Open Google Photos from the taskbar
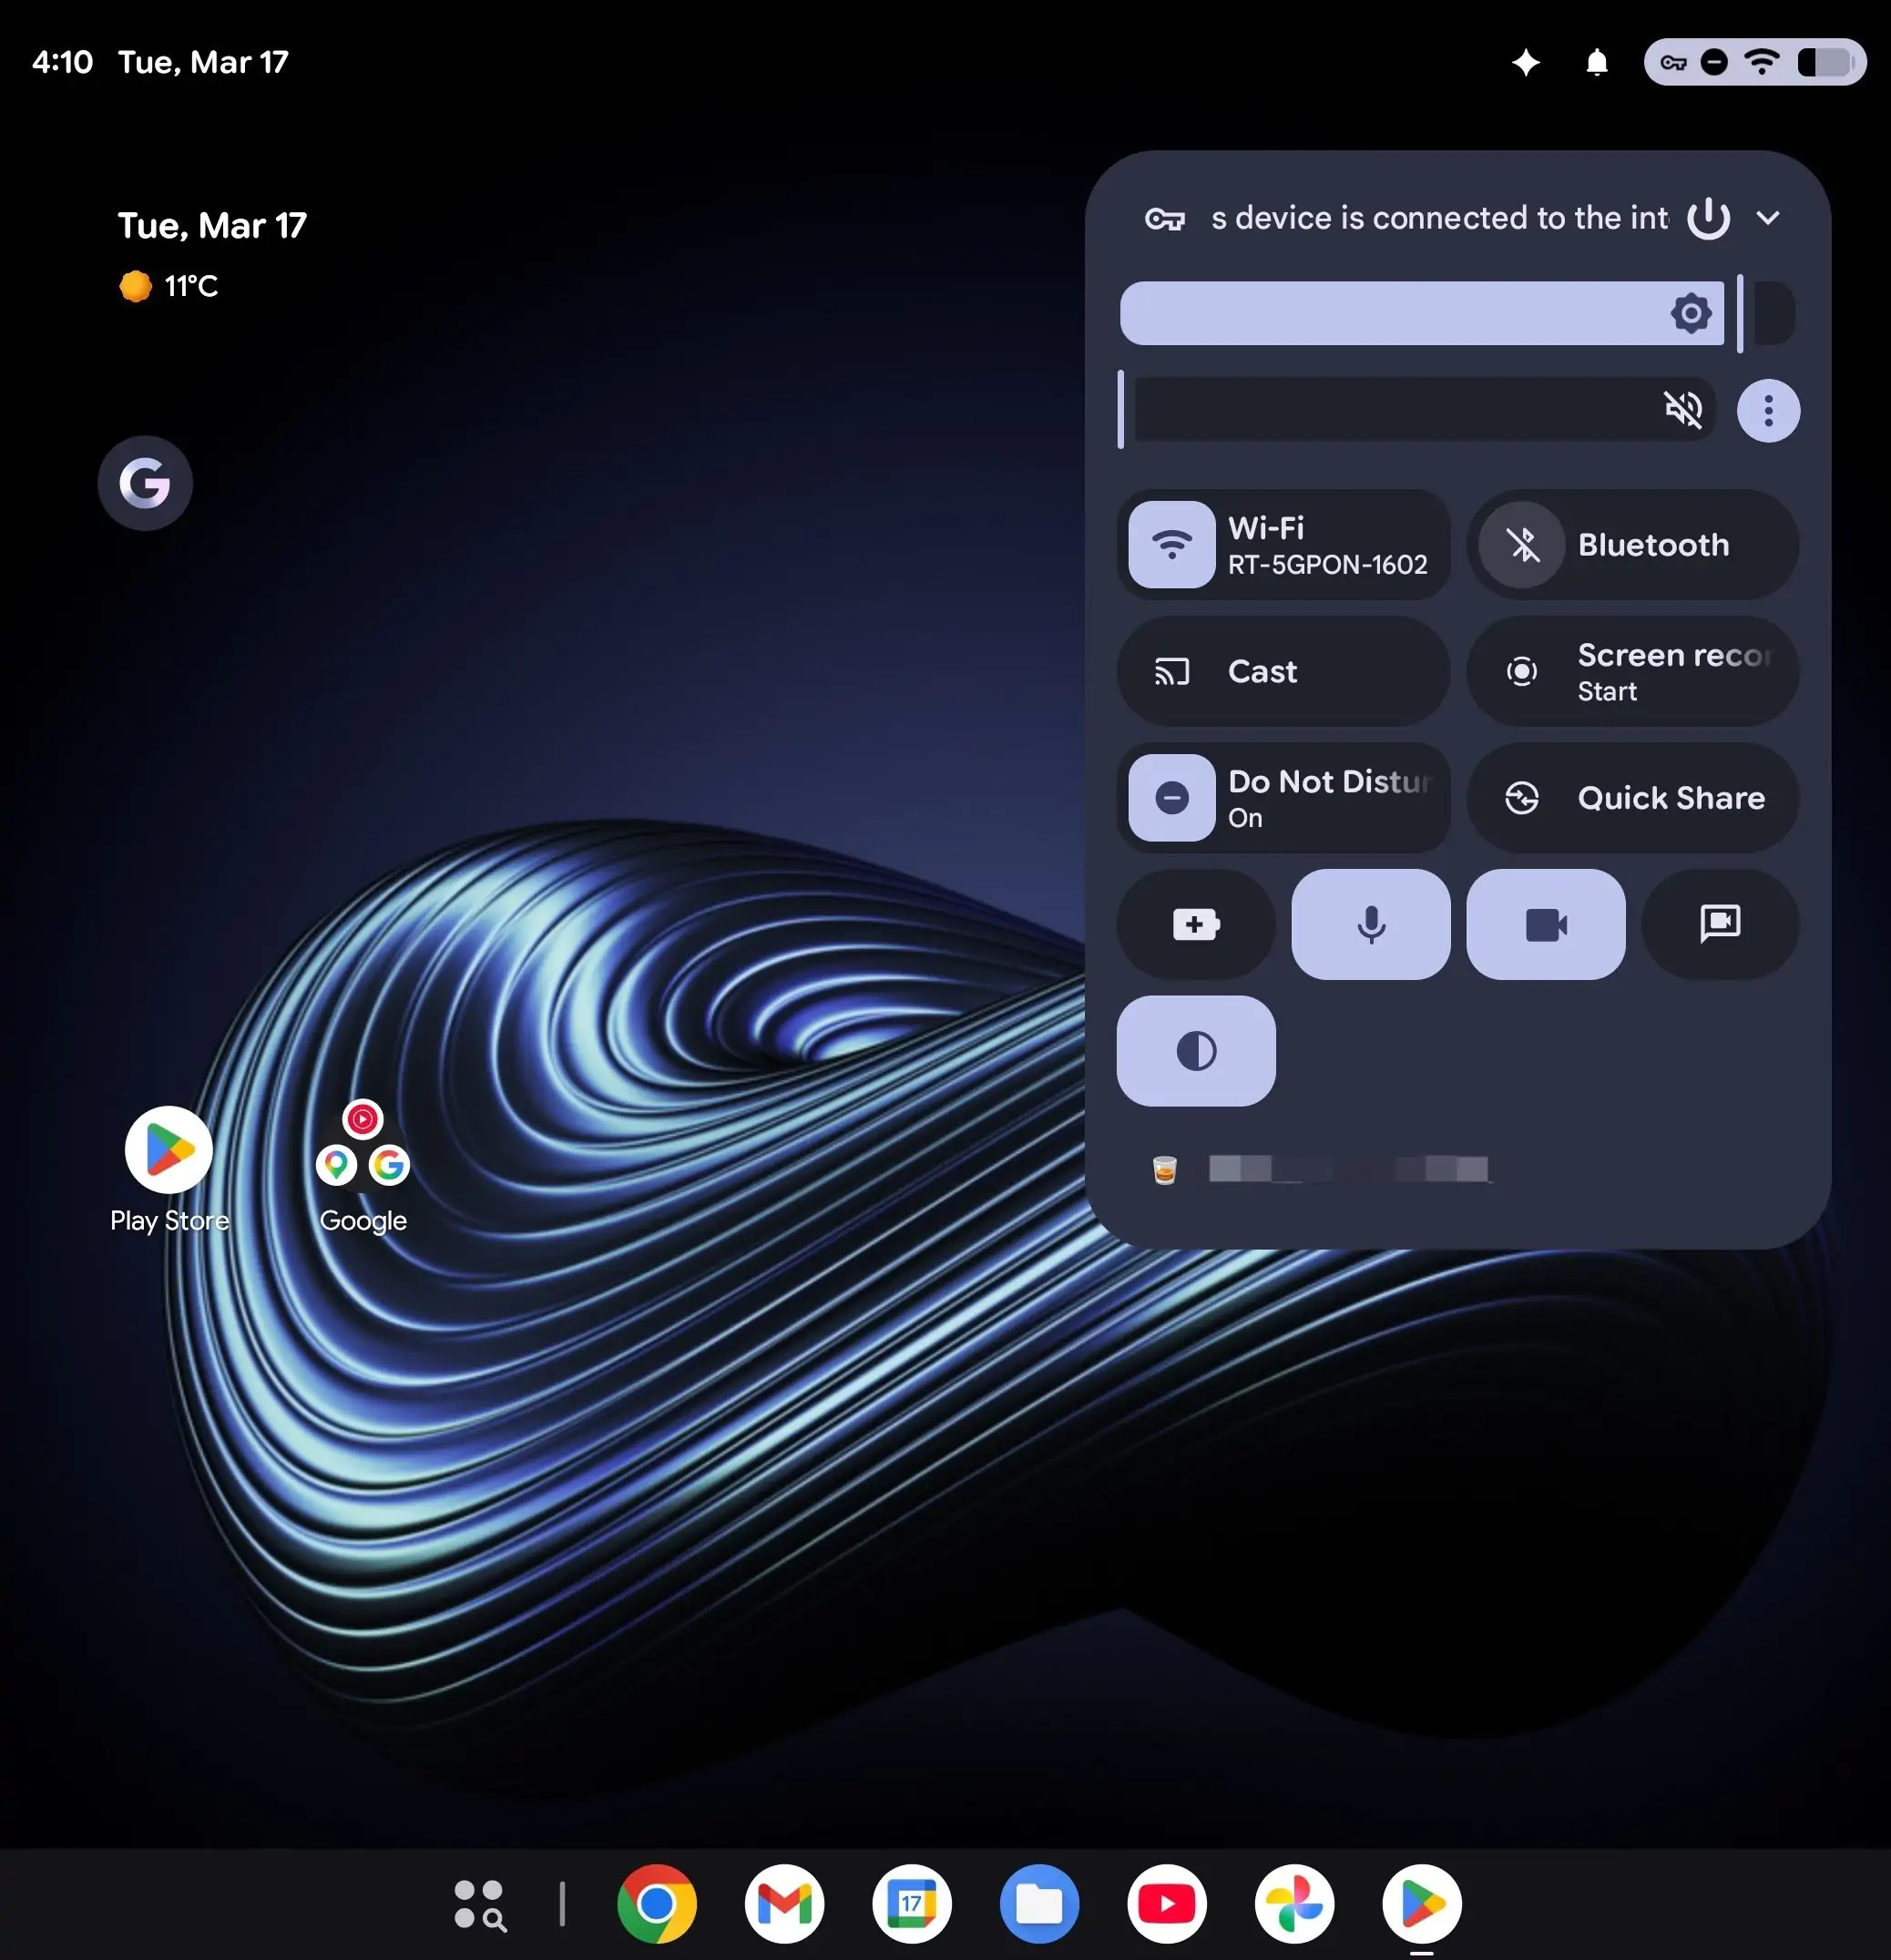 [x=1294, y=1903]
